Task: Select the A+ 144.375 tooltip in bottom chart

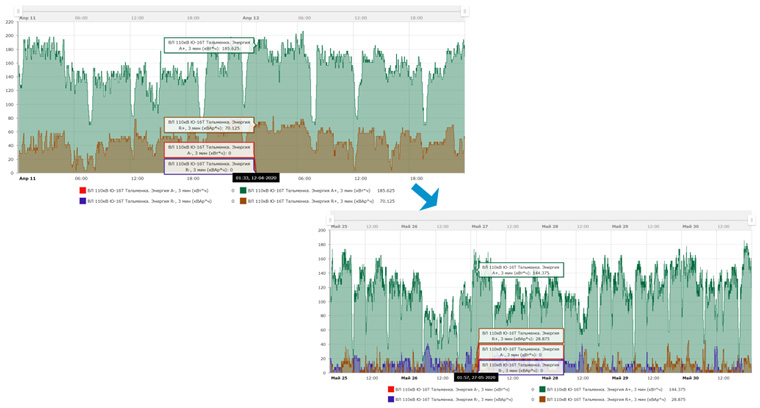Action: tap(520, 270)
